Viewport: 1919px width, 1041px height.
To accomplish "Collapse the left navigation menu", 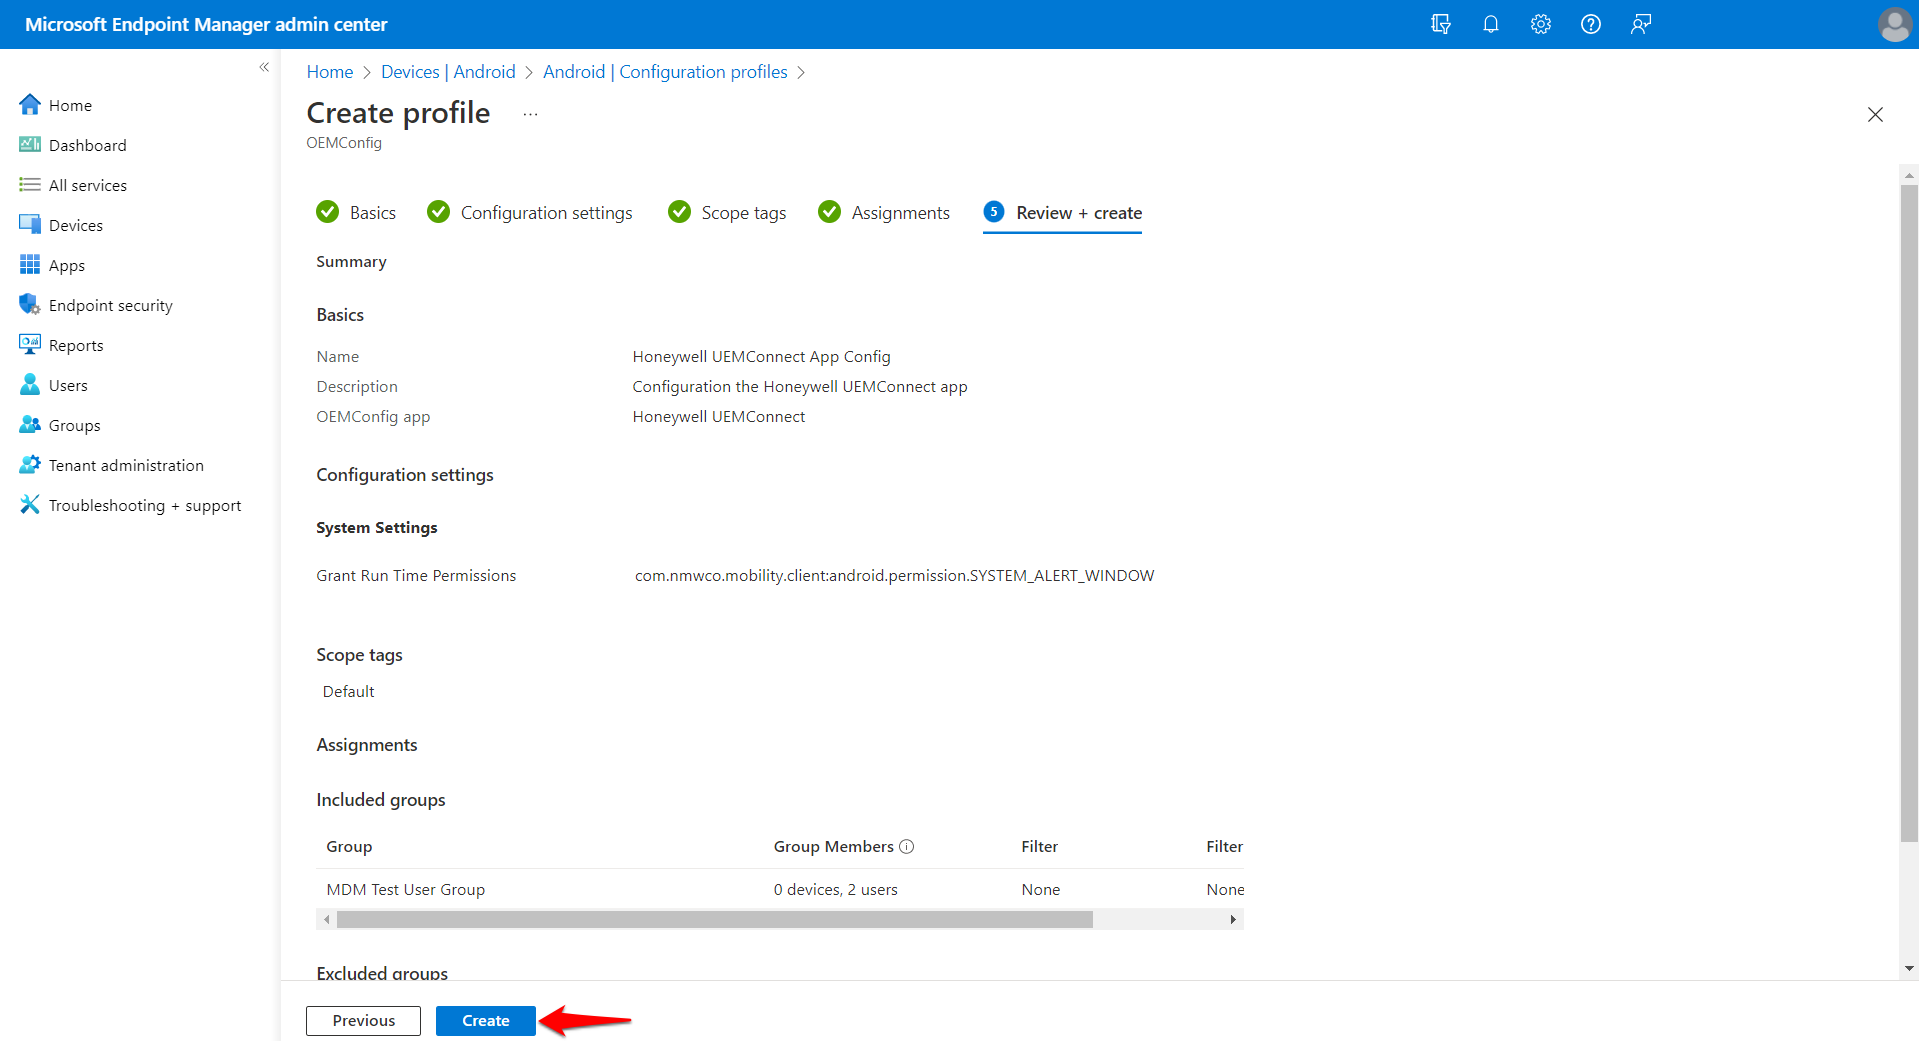I will pos(264,67).
